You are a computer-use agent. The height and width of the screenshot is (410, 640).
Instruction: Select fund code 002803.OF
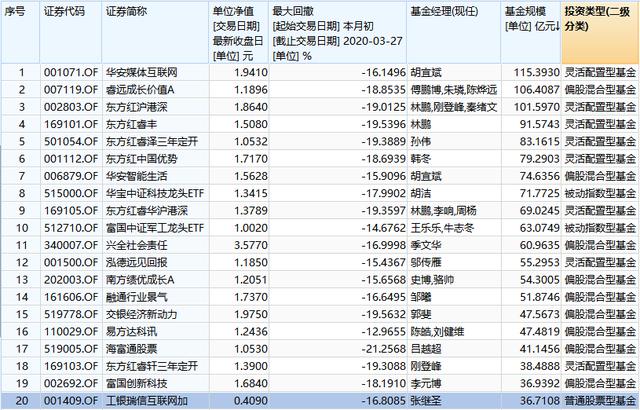(x=71, y=107)
